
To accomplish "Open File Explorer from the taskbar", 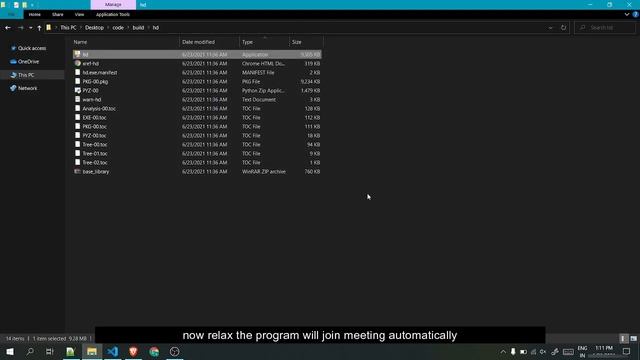I will tap(92, 351).
